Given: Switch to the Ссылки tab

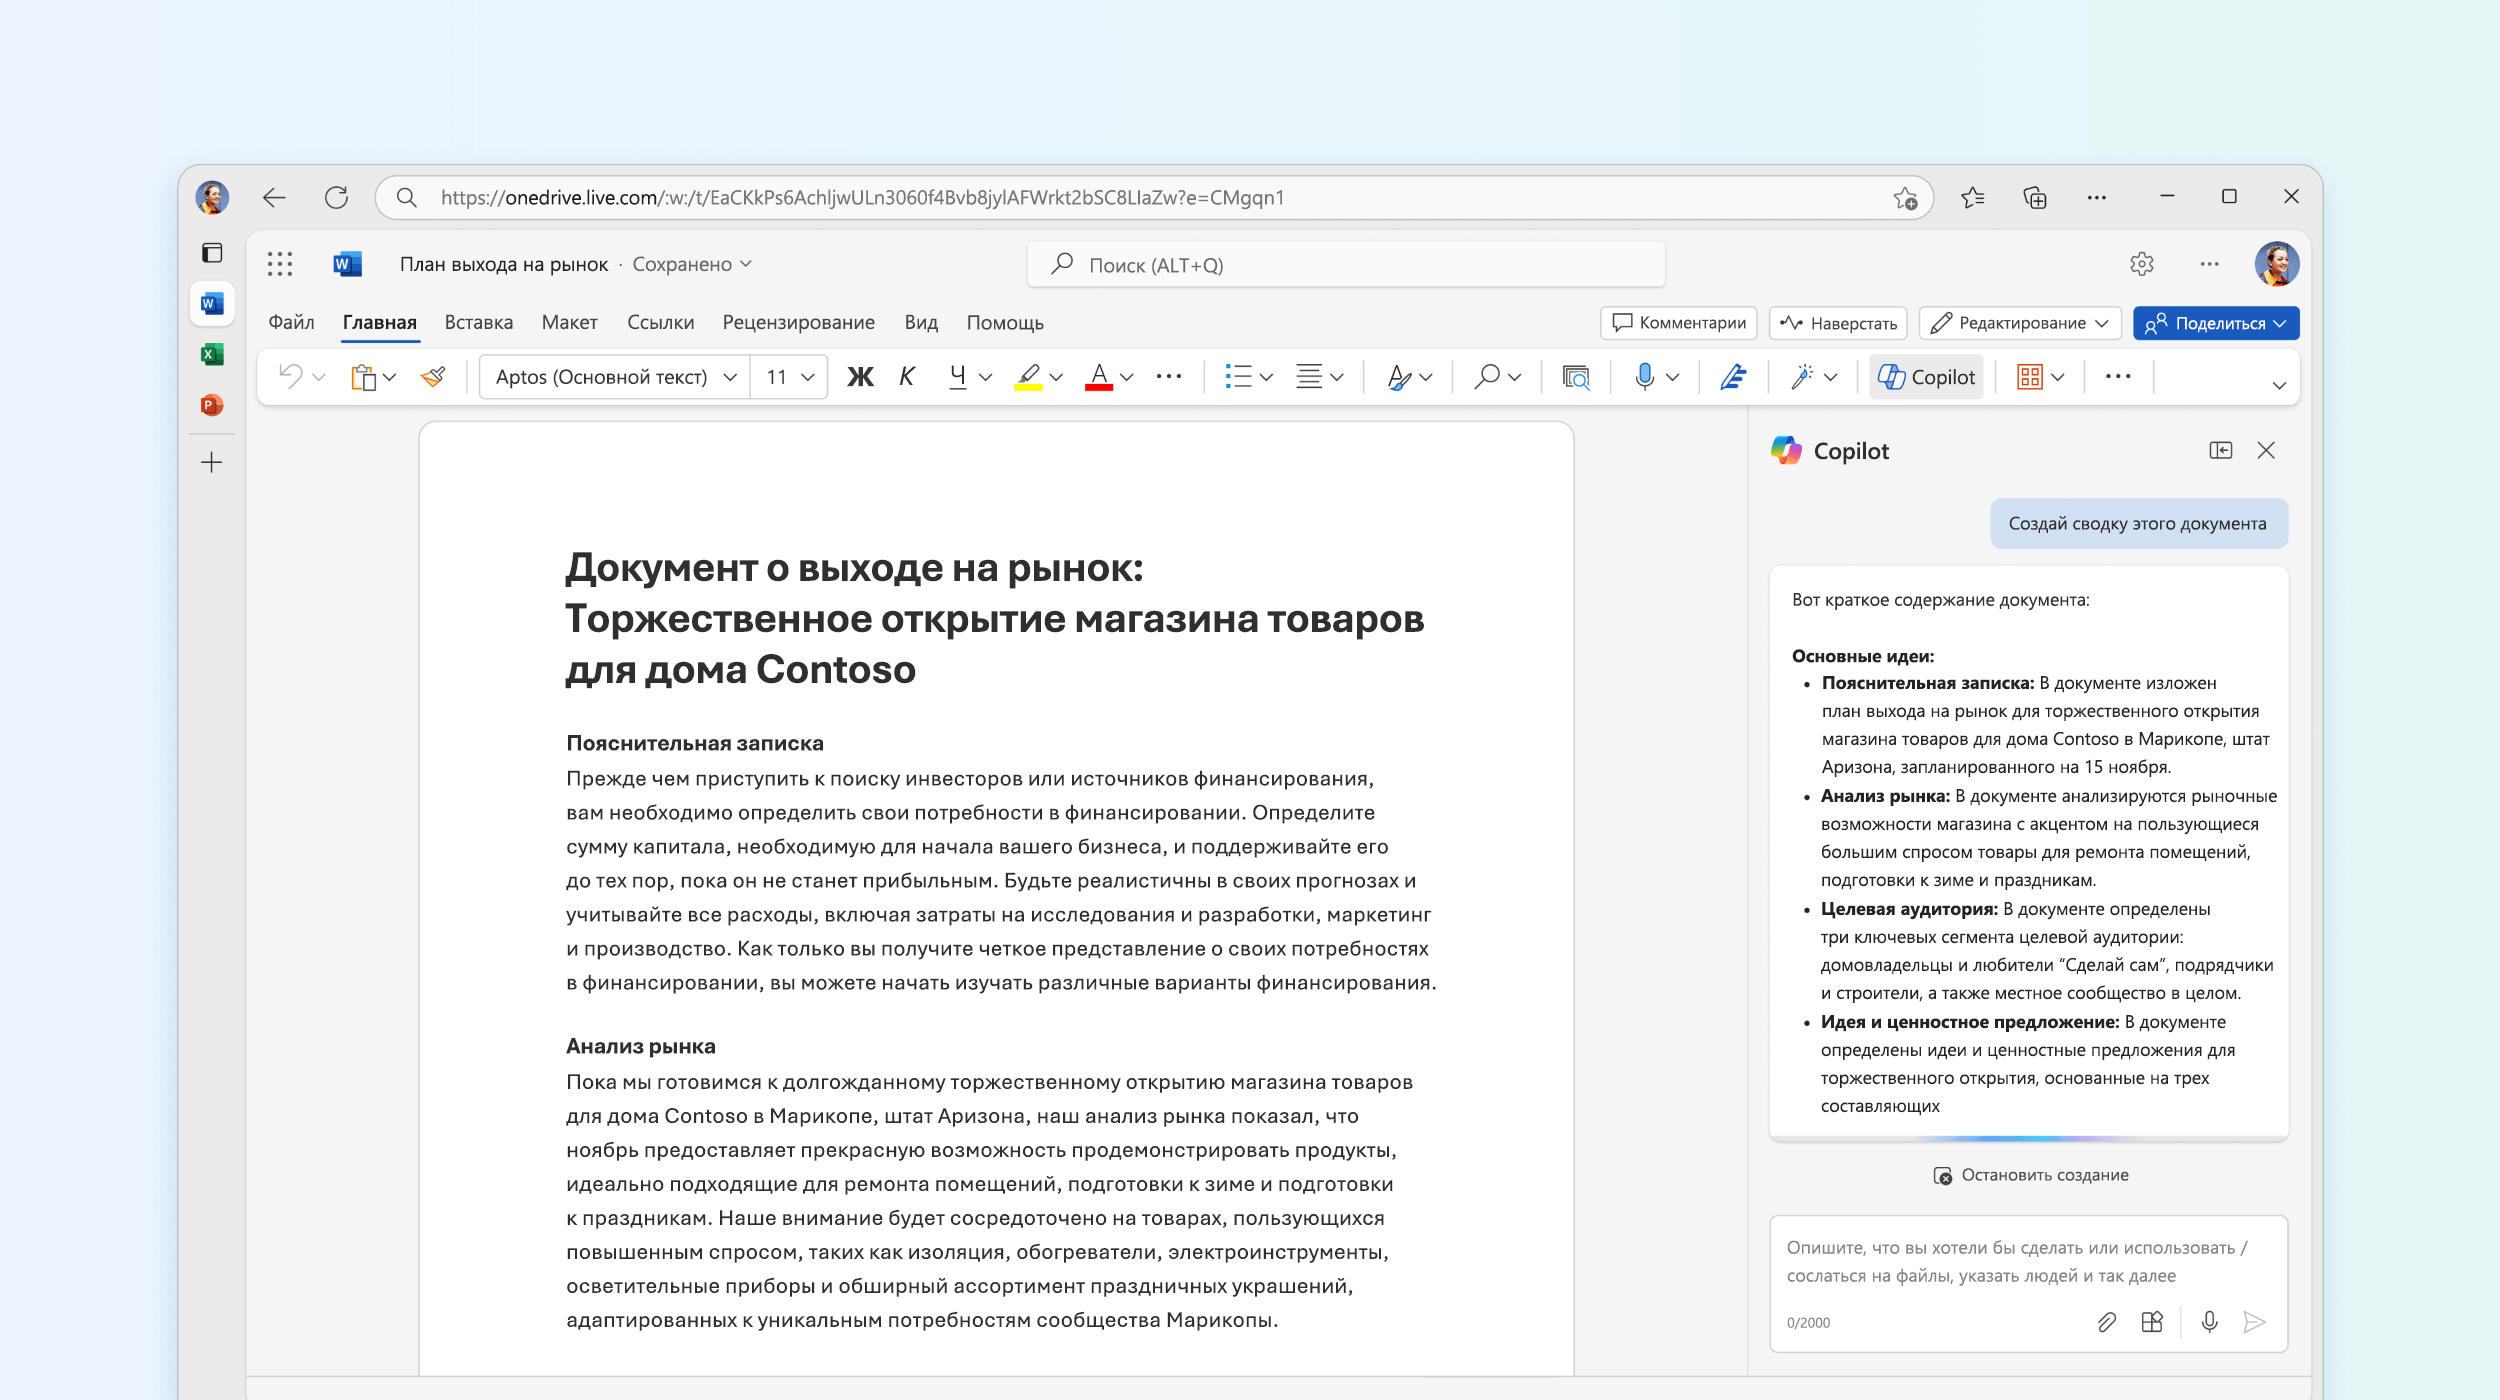Looking at the screenshot, I should 660,322.
